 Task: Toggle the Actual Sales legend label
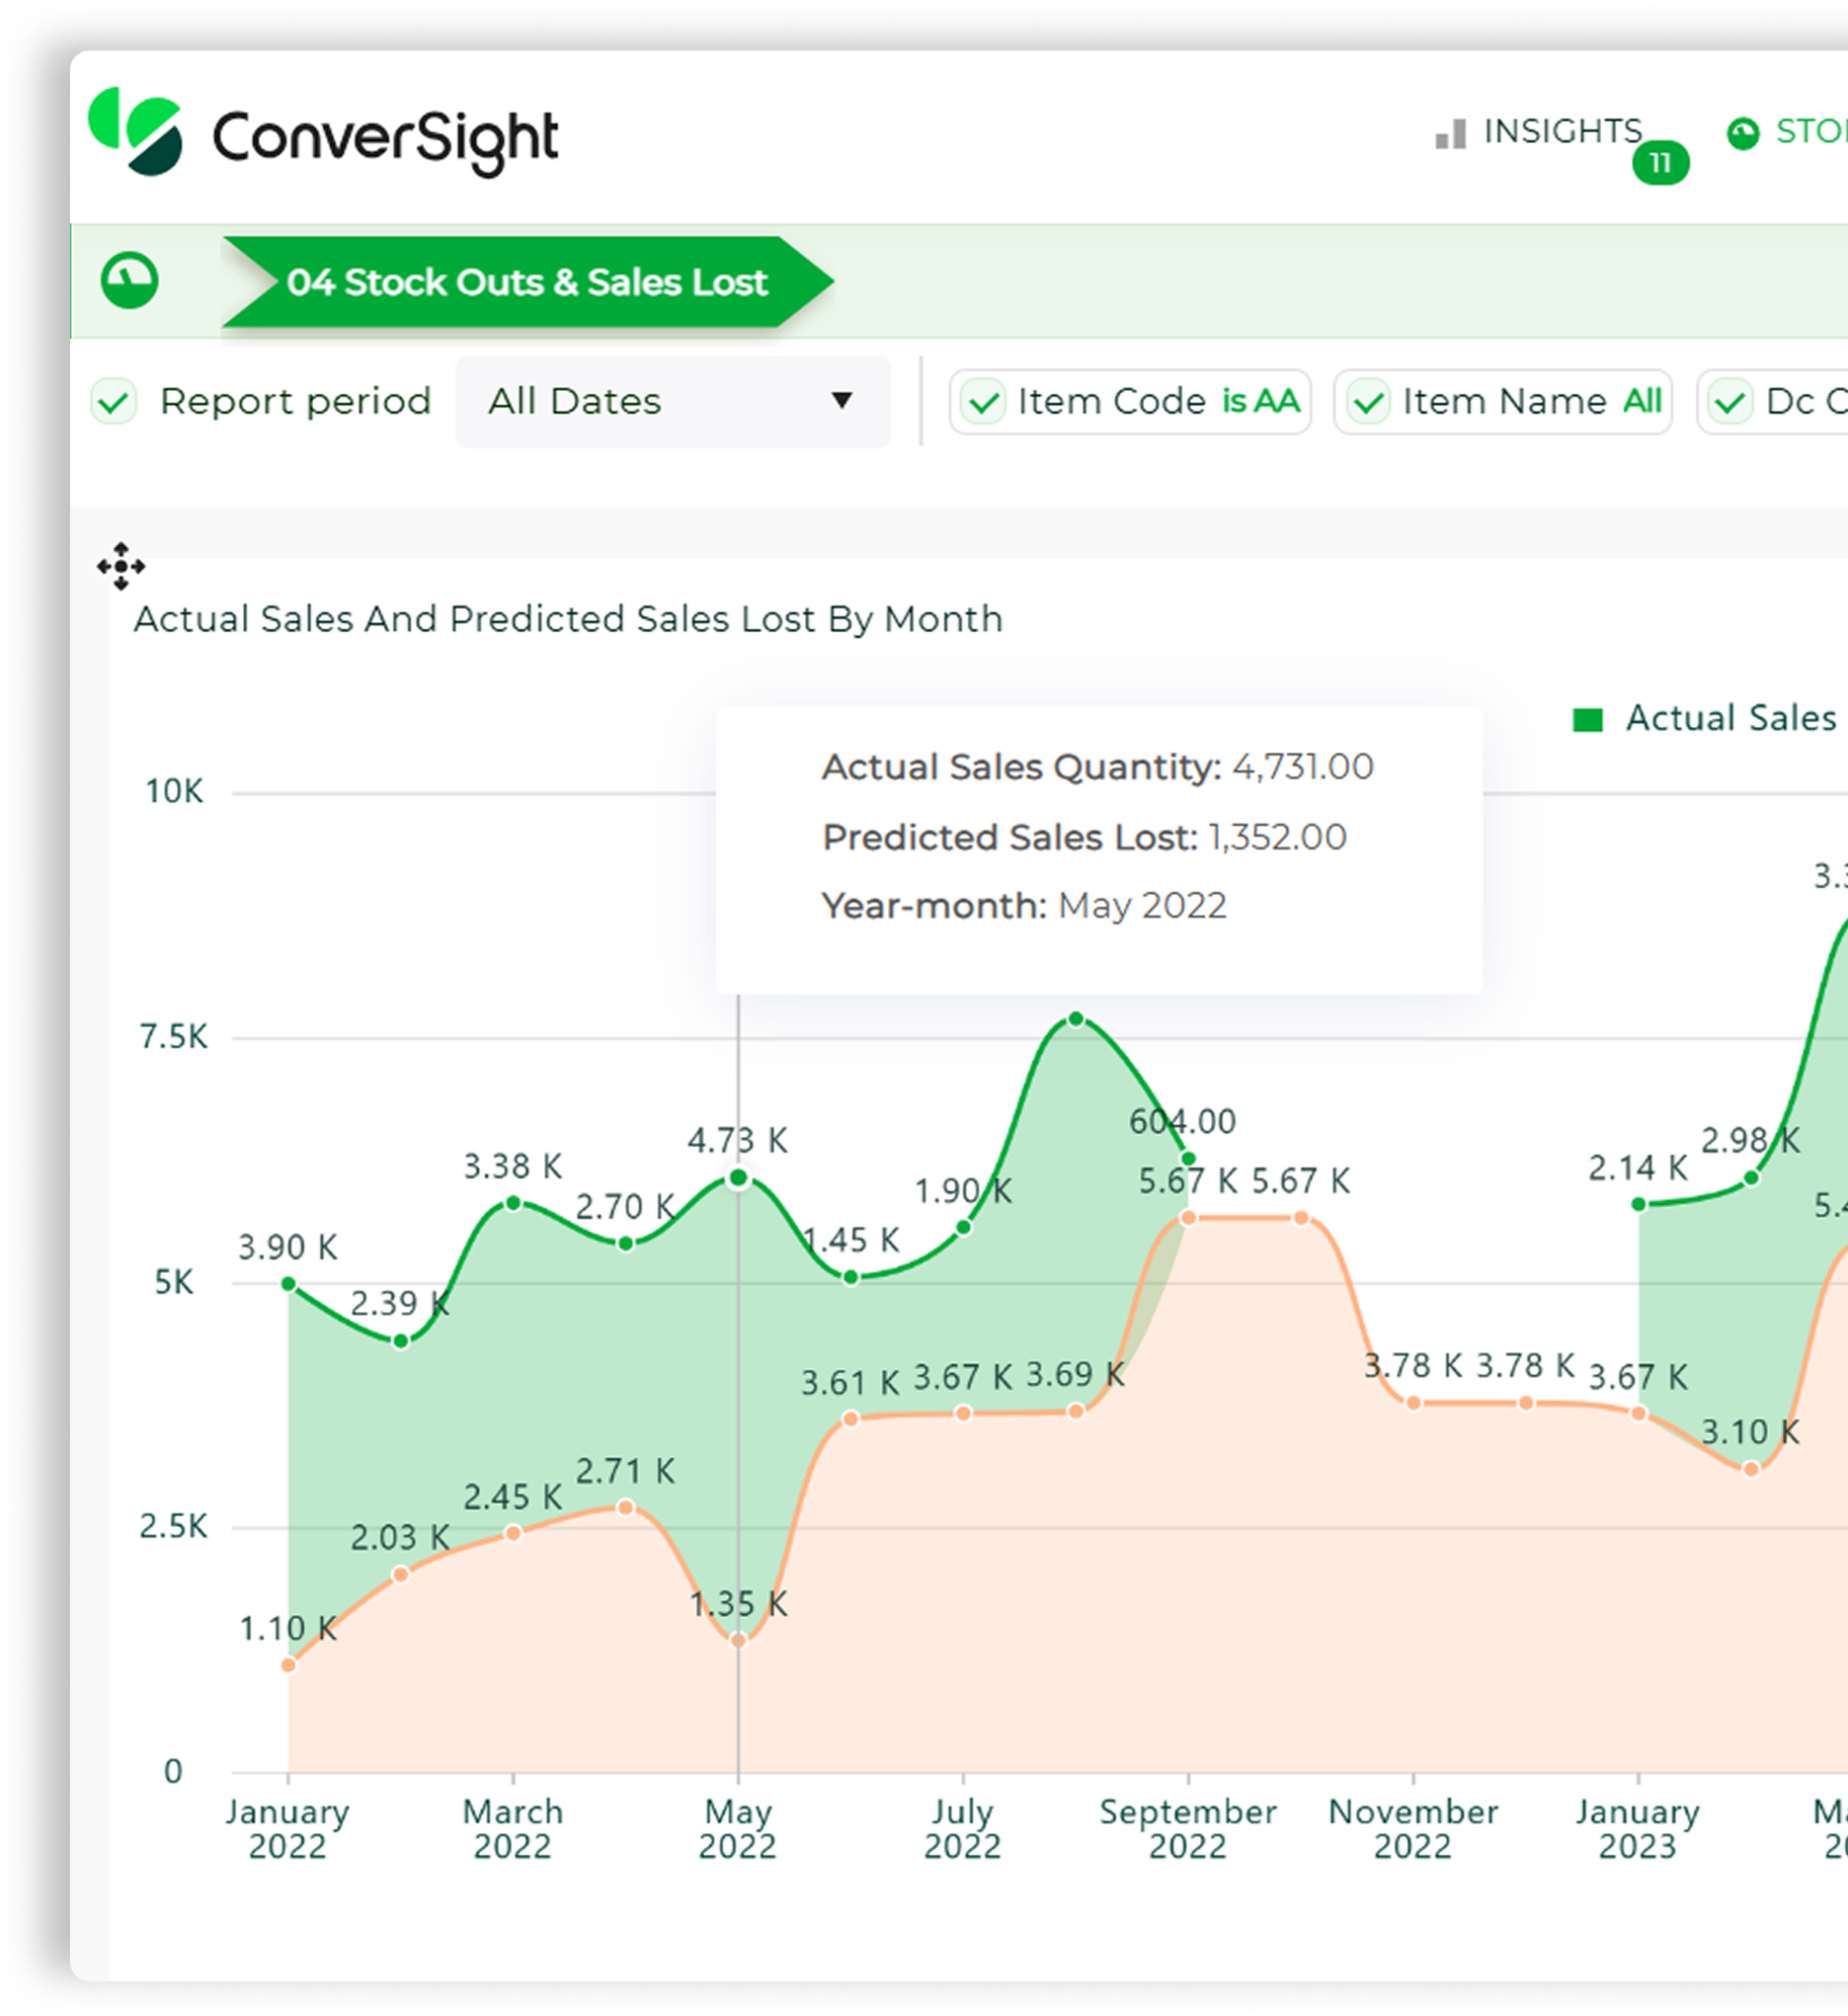click(x=1730, y=718)
